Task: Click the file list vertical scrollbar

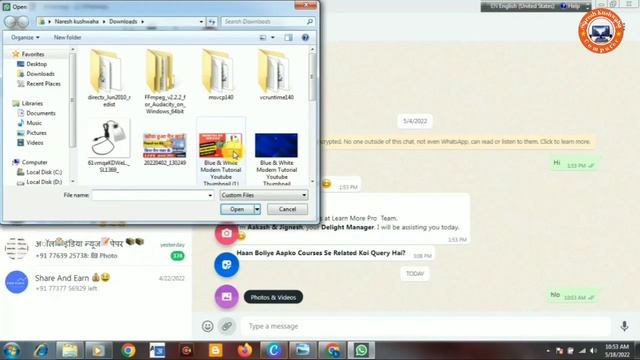Action: point(313,115)
